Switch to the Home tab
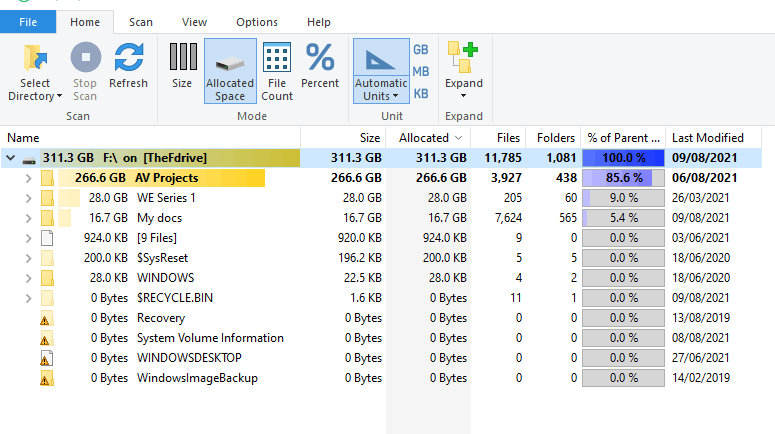Viewport: 775px width, 434px height. click(x=85, y=22)
